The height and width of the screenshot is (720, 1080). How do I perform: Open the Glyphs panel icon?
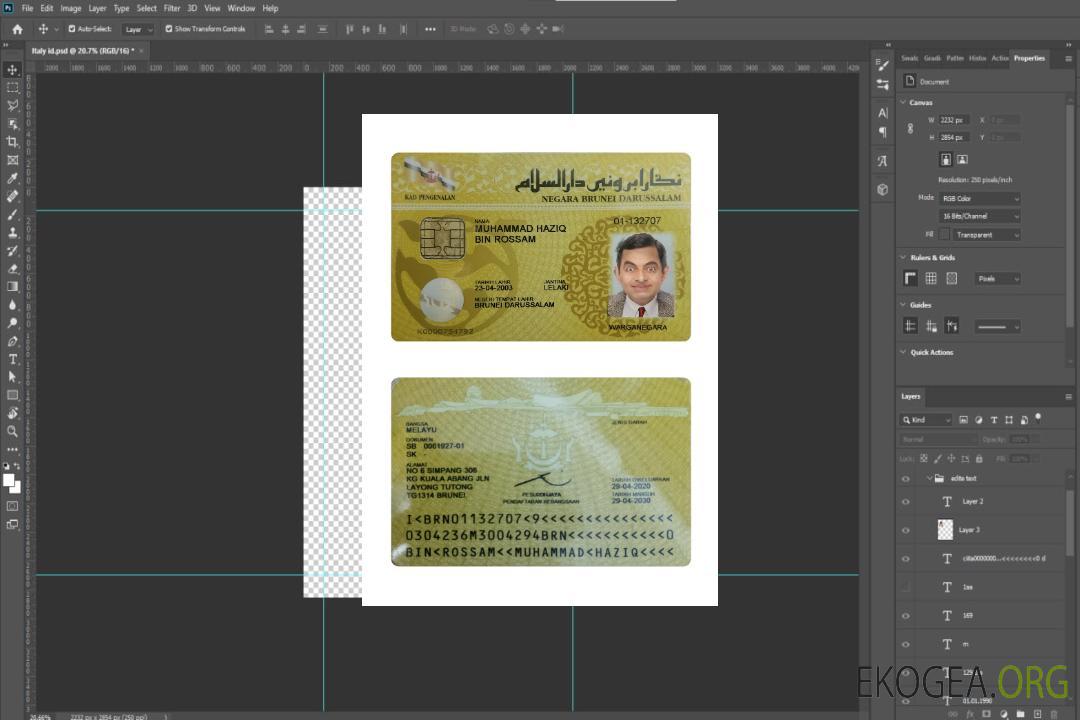[883, 161]
